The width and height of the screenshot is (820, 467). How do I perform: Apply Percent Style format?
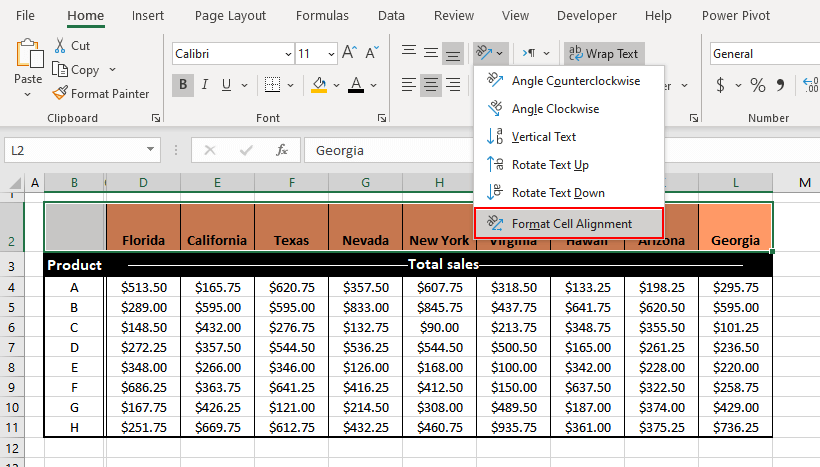[758, 85]
